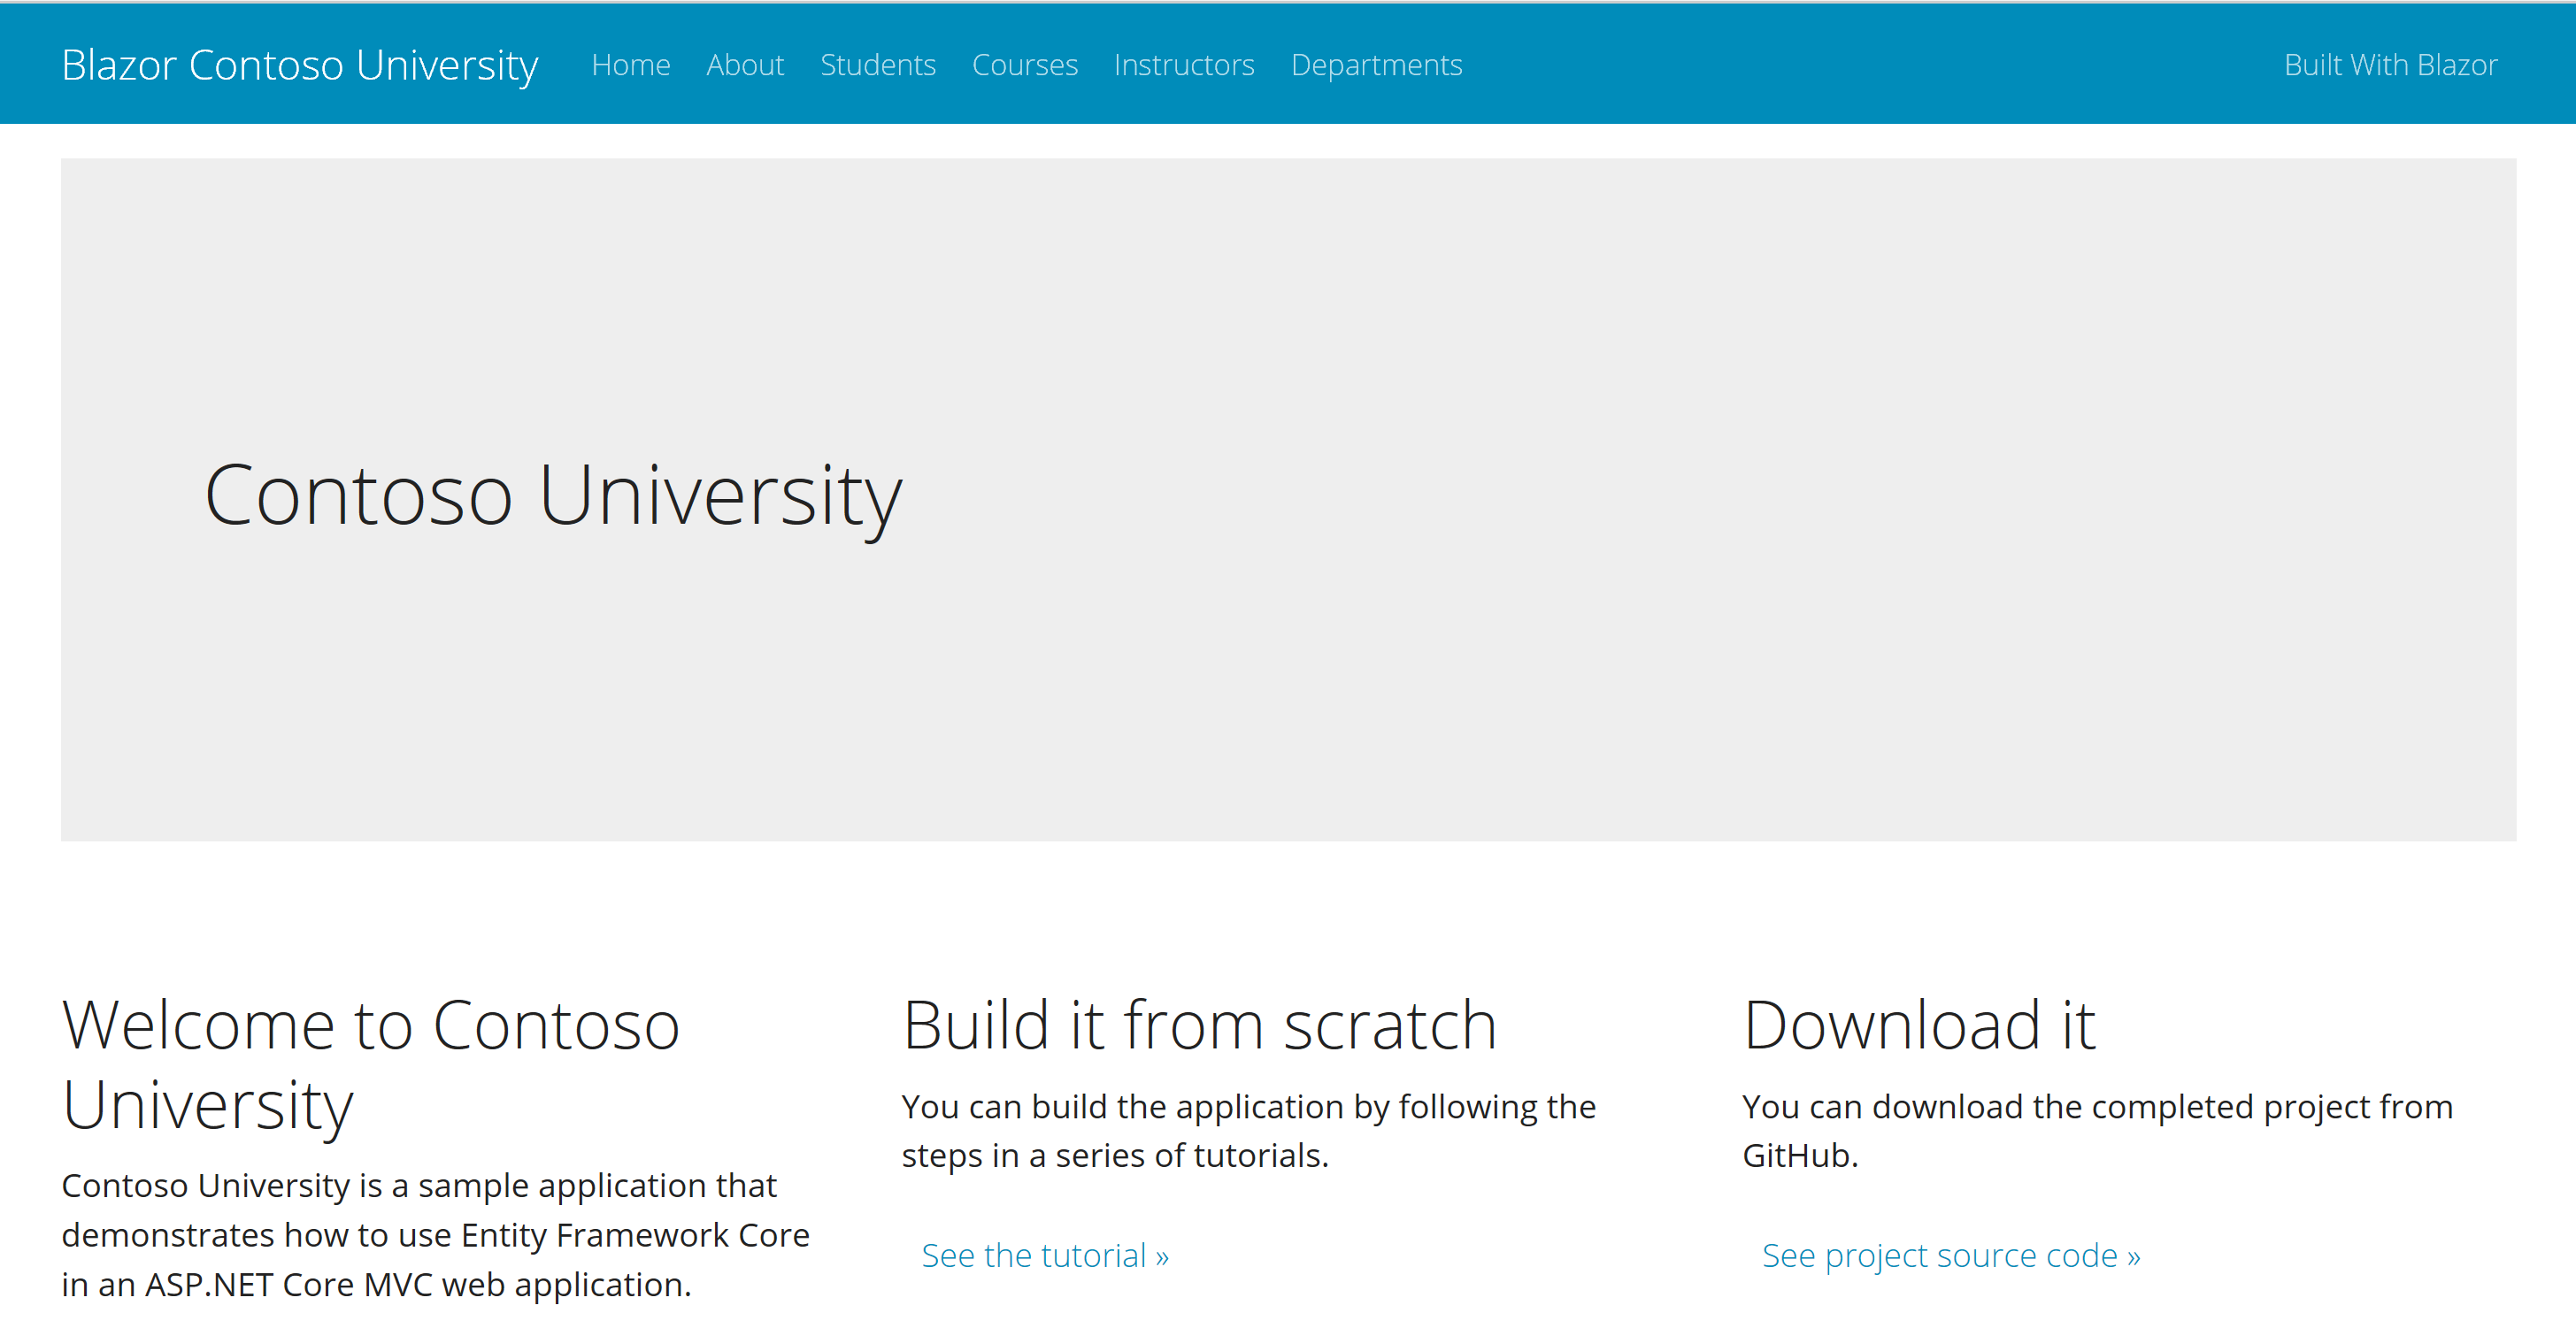The height and width of the screenshot is (1336, 2576).
Task: Follow the See the tutorial link
Action: tap(1044, 1255)
